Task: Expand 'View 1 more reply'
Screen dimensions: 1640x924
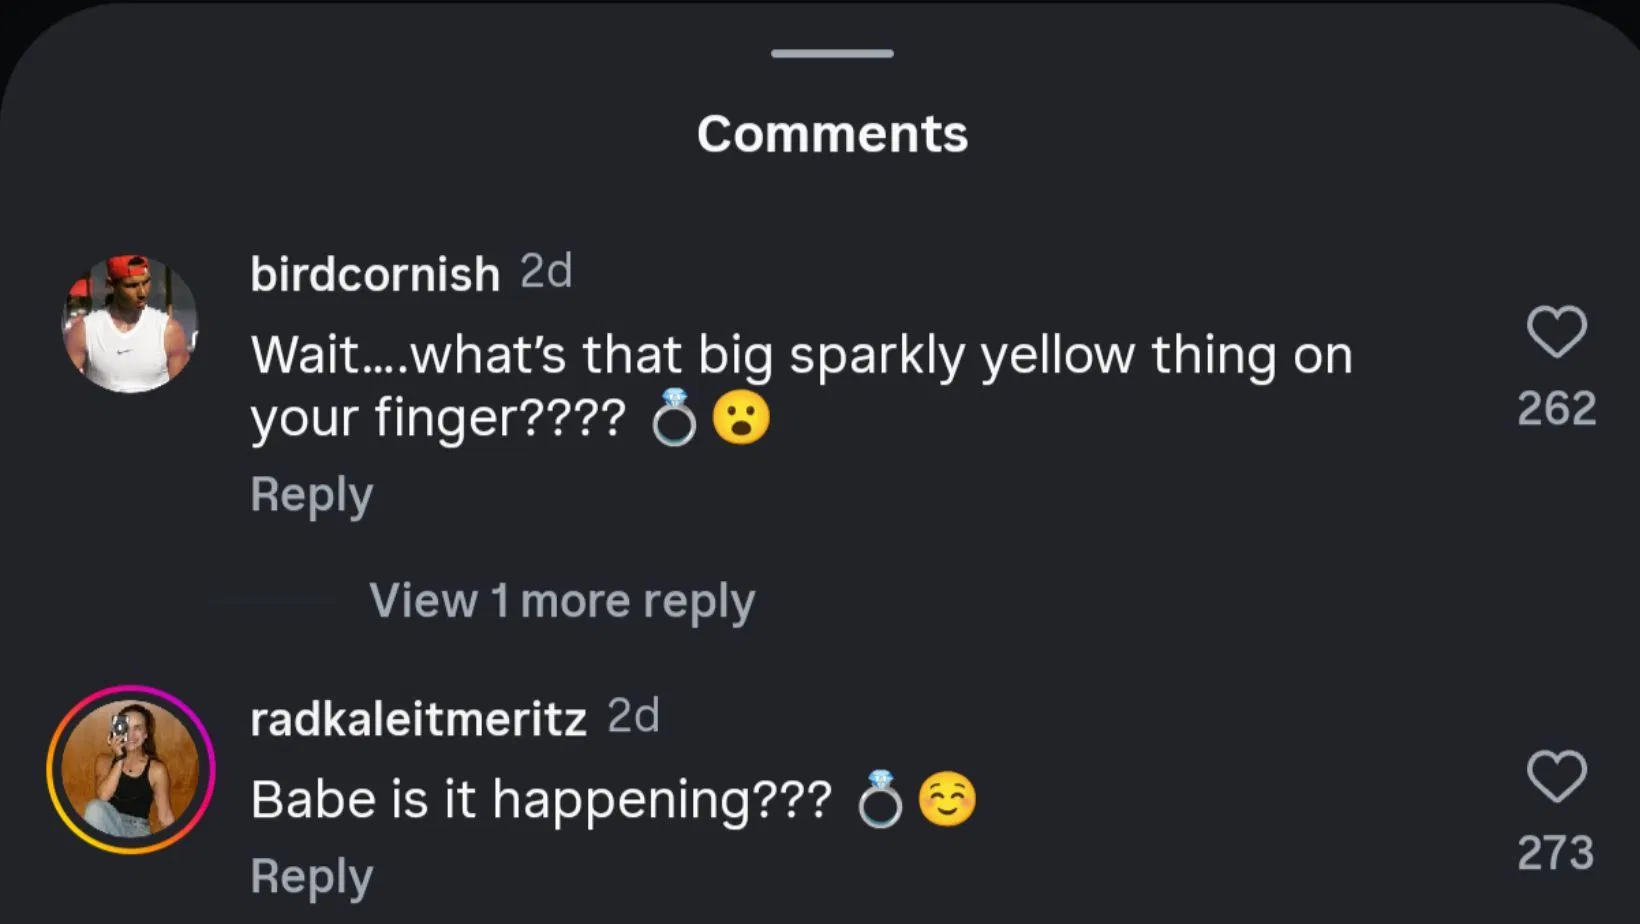Action: 562,601
